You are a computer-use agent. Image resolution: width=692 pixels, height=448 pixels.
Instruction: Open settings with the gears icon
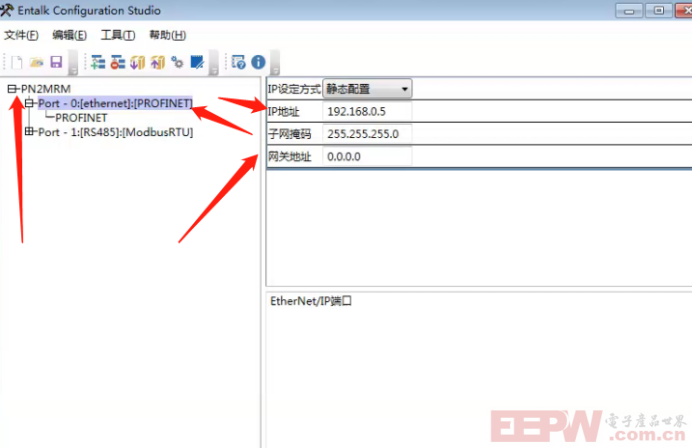(177, 62)
